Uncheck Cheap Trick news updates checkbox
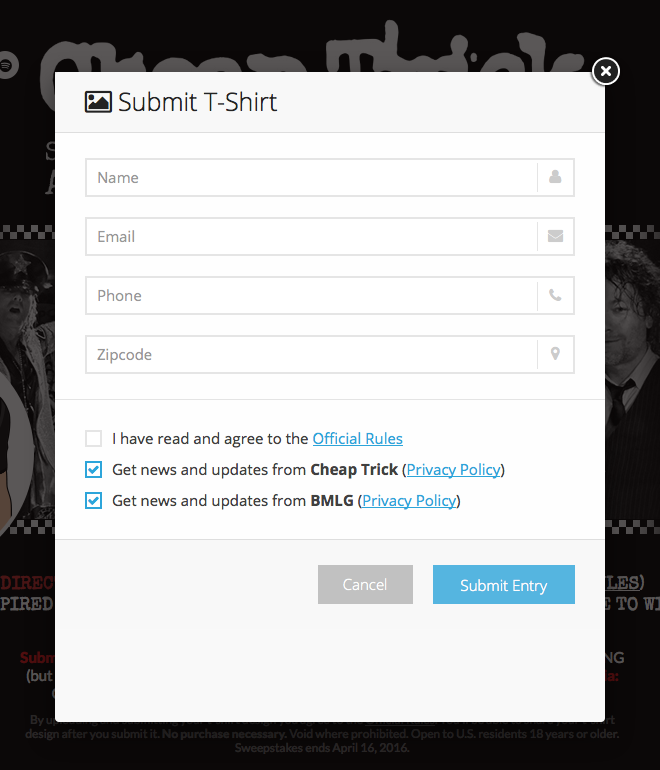The image size is (660, 770). (93, 469)
